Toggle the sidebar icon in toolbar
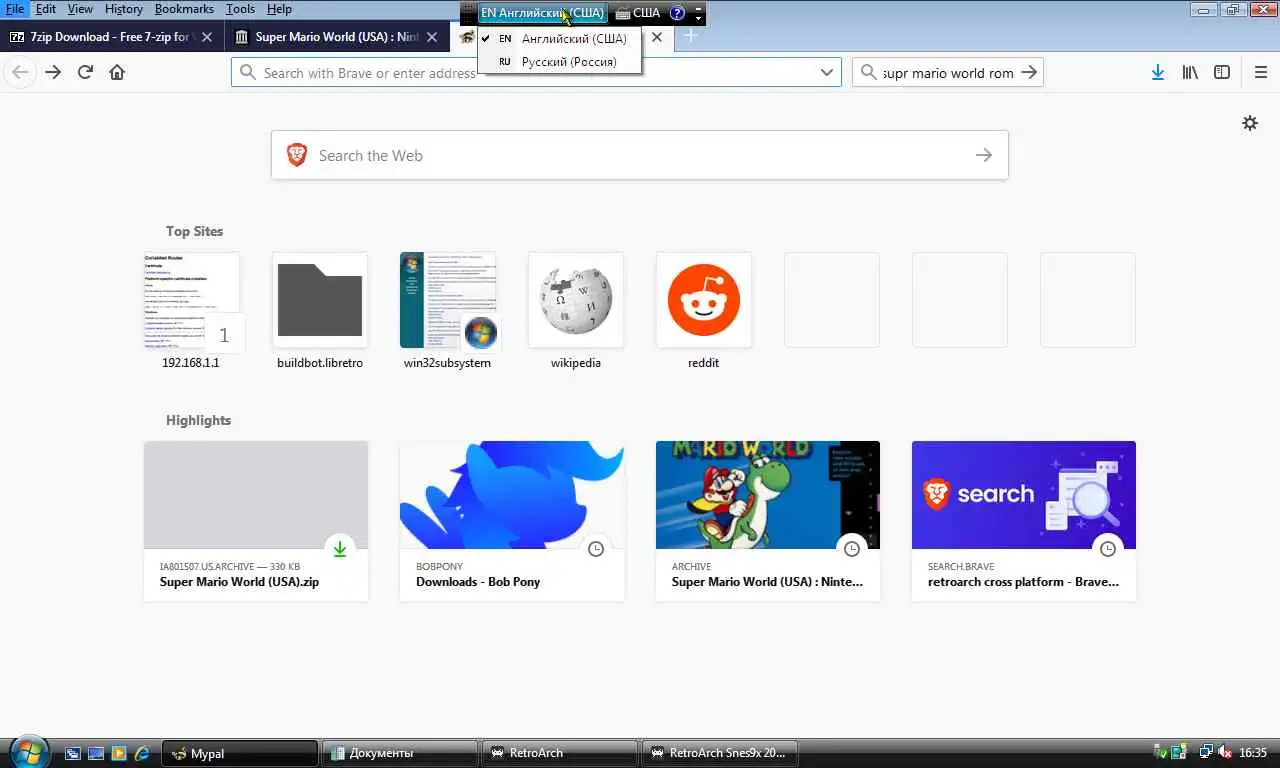 tap(1222, 72)
